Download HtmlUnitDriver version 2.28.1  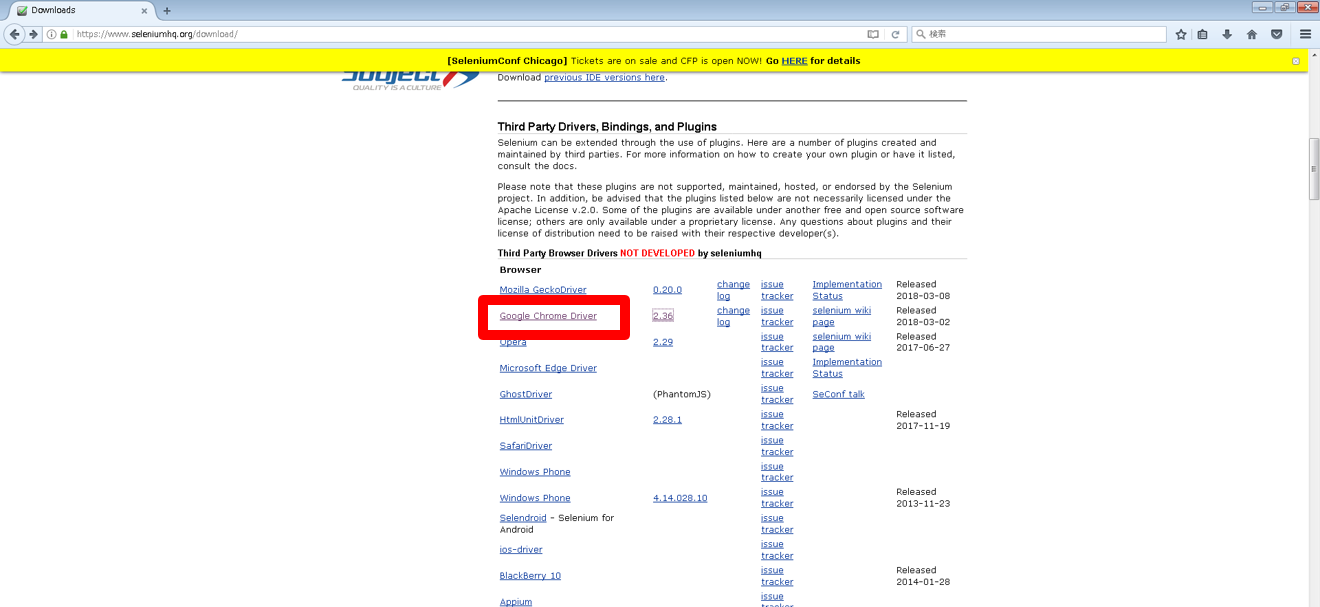pos(667,420)
